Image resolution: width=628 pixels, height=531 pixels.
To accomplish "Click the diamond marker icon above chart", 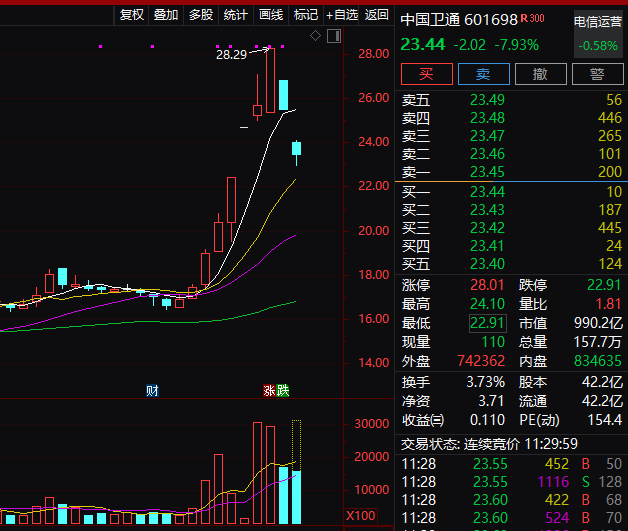I will 316,37.
